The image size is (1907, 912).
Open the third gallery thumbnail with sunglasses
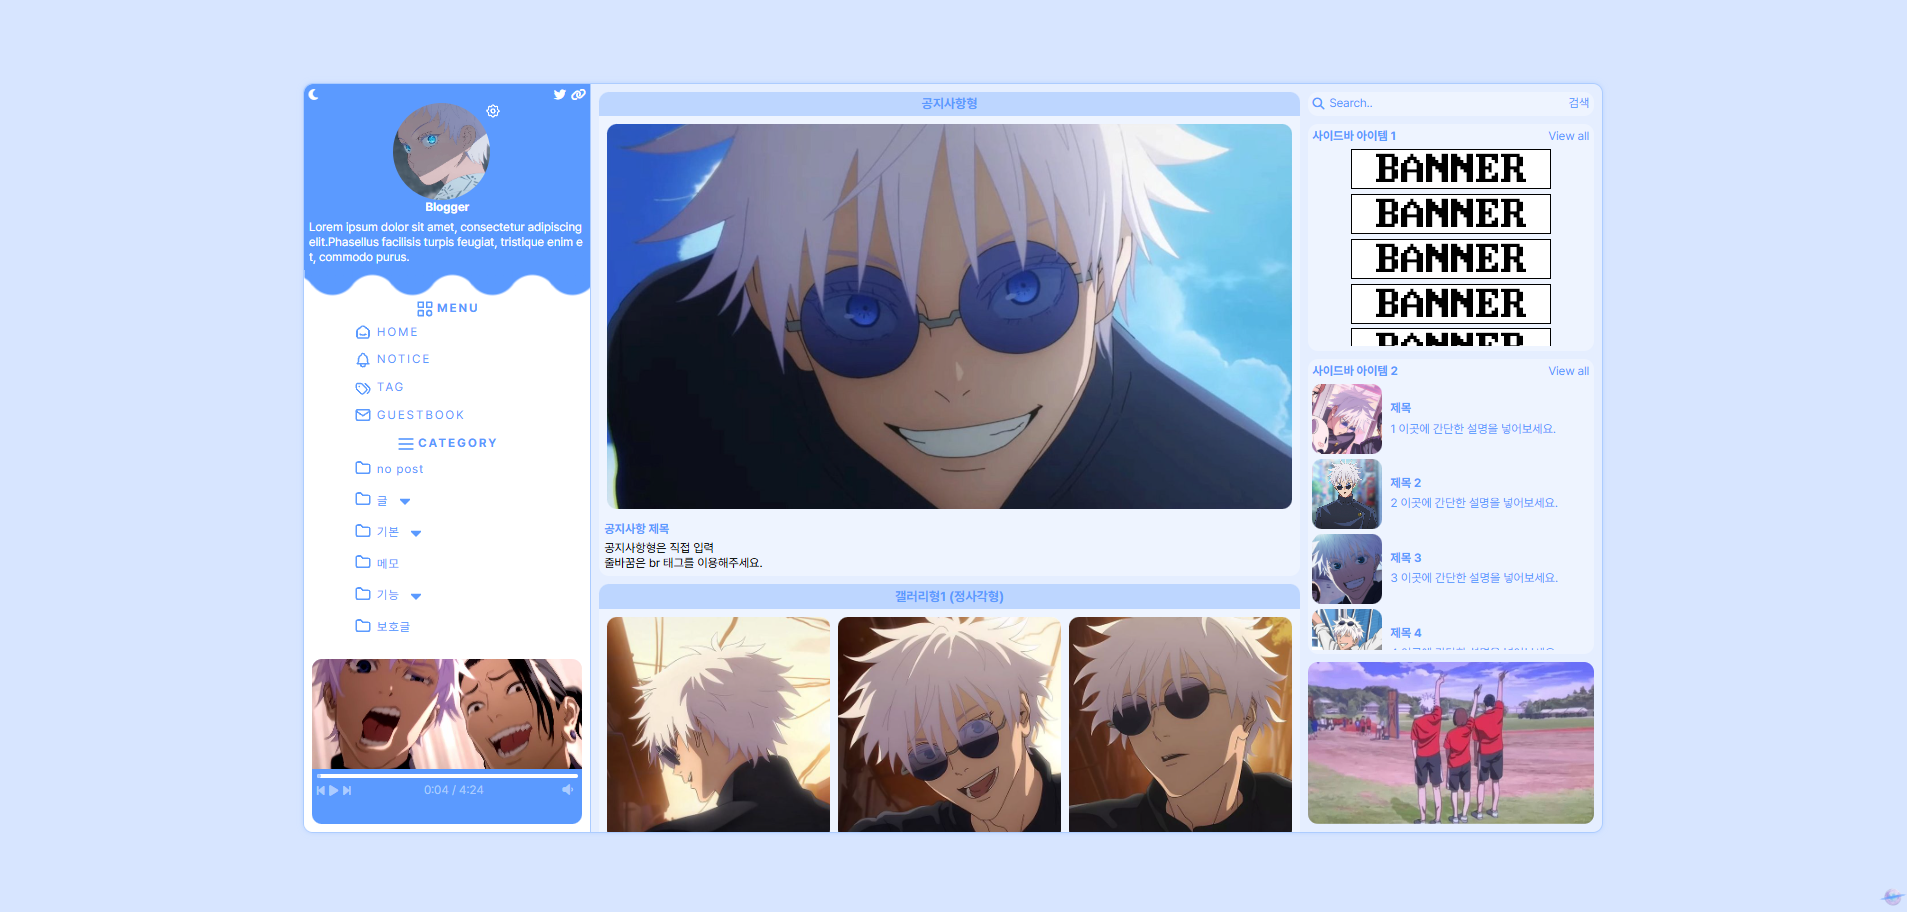pos(1180,724)
